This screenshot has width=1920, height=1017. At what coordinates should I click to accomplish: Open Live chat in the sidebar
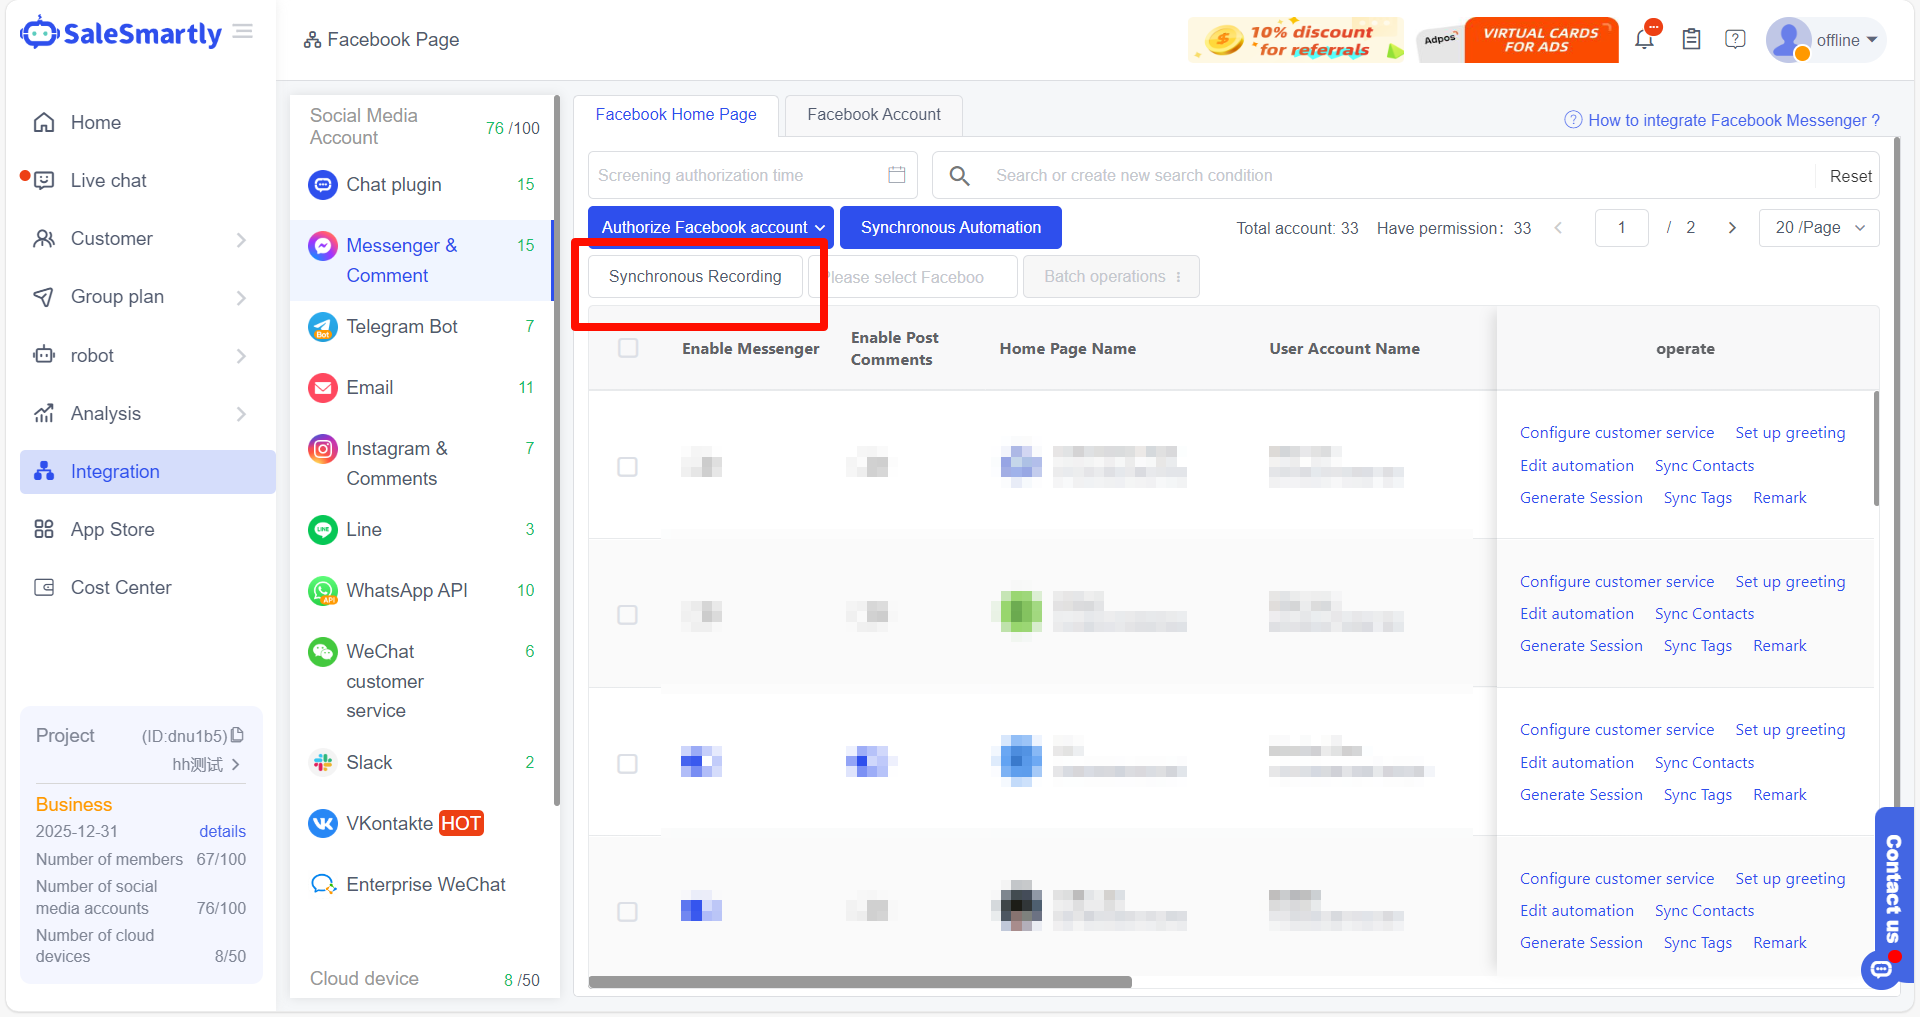(108, 181)
